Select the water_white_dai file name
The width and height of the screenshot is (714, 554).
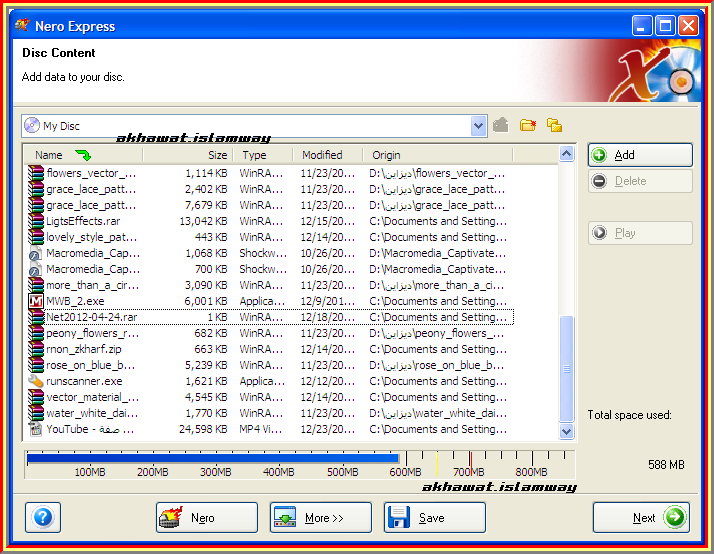92,413
